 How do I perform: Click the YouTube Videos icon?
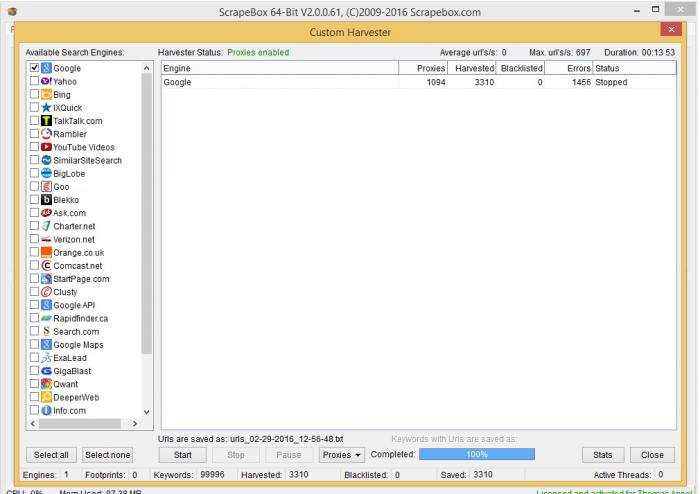[x=46, y=147]
